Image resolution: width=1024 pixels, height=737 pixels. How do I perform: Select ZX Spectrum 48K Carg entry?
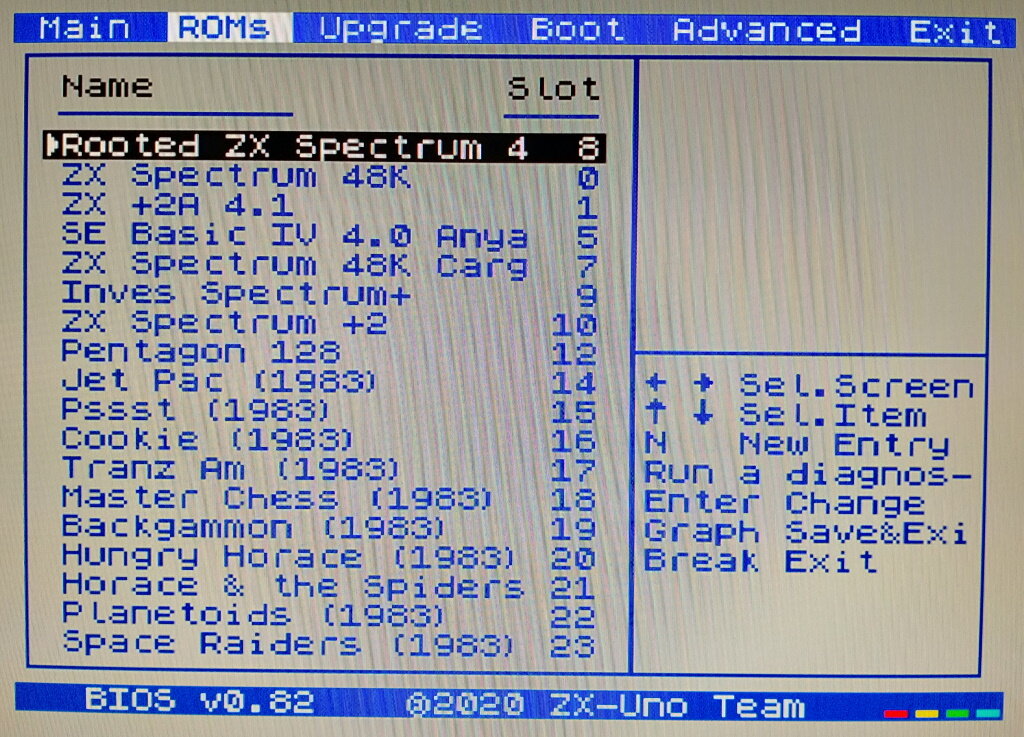(x=330, y=264)
